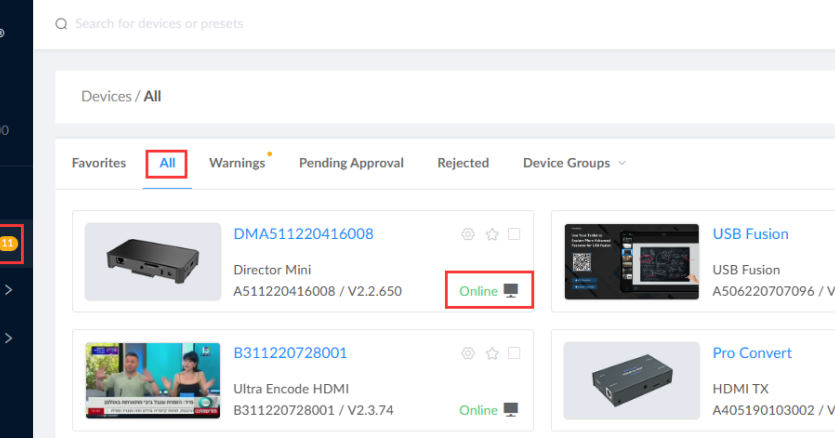Expand the Device Groups dropdown
The width and height of the screenshot is (835, 438).
coord(575,163)
